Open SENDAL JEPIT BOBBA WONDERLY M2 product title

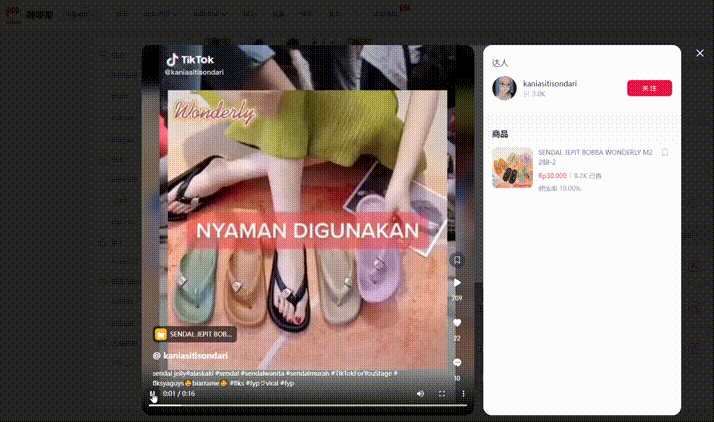point(595,157)
